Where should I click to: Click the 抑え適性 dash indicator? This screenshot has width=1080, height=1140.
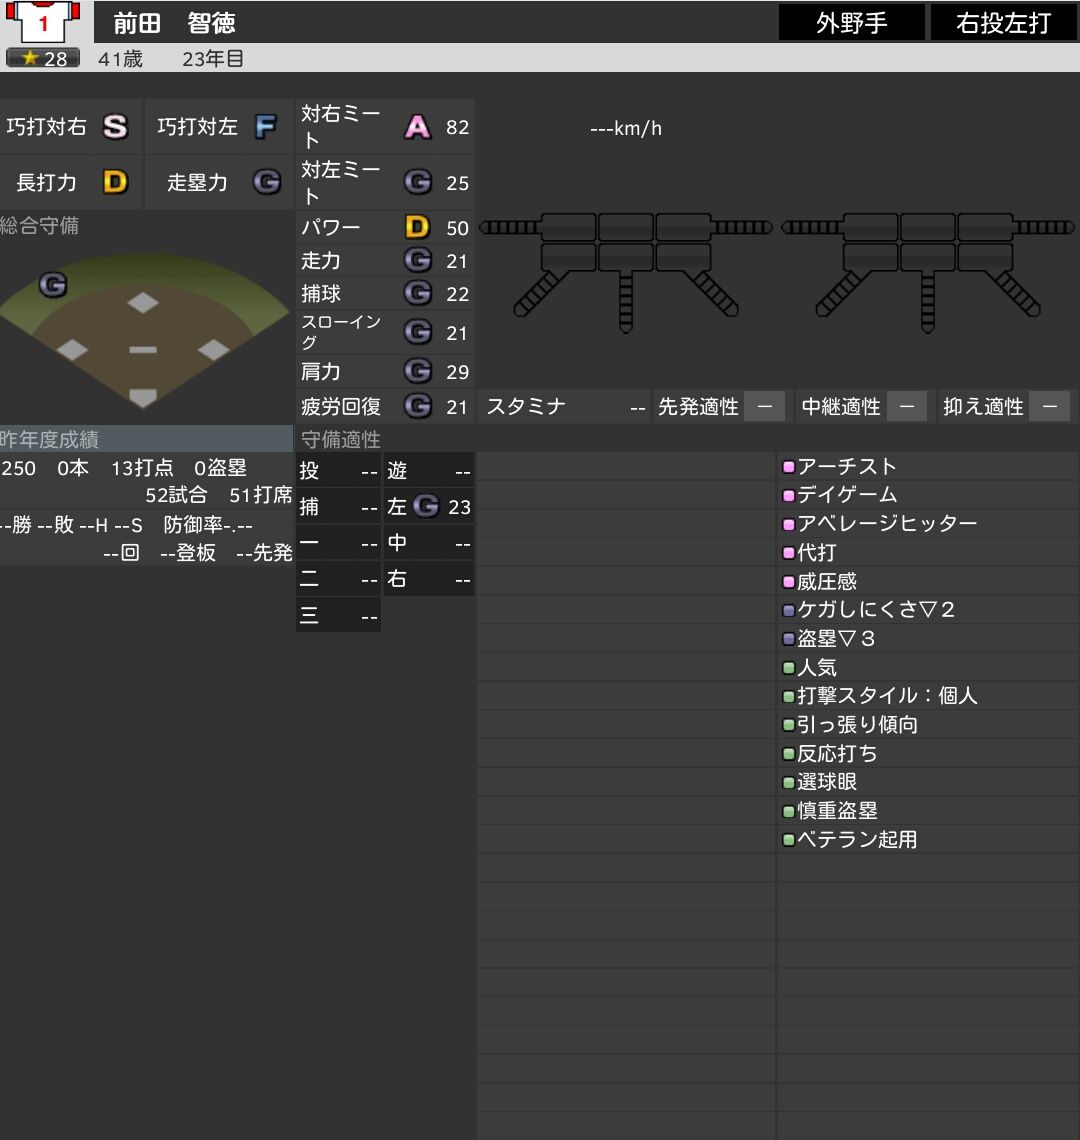coord(1050,406)
